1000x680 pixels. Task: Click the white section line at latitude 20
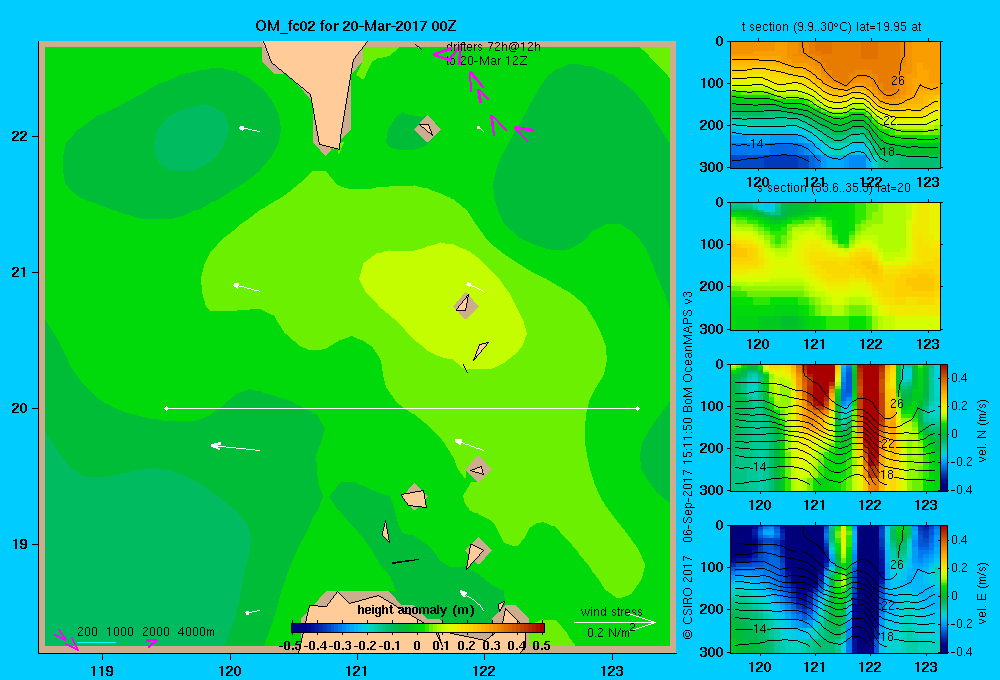[402, 408]
